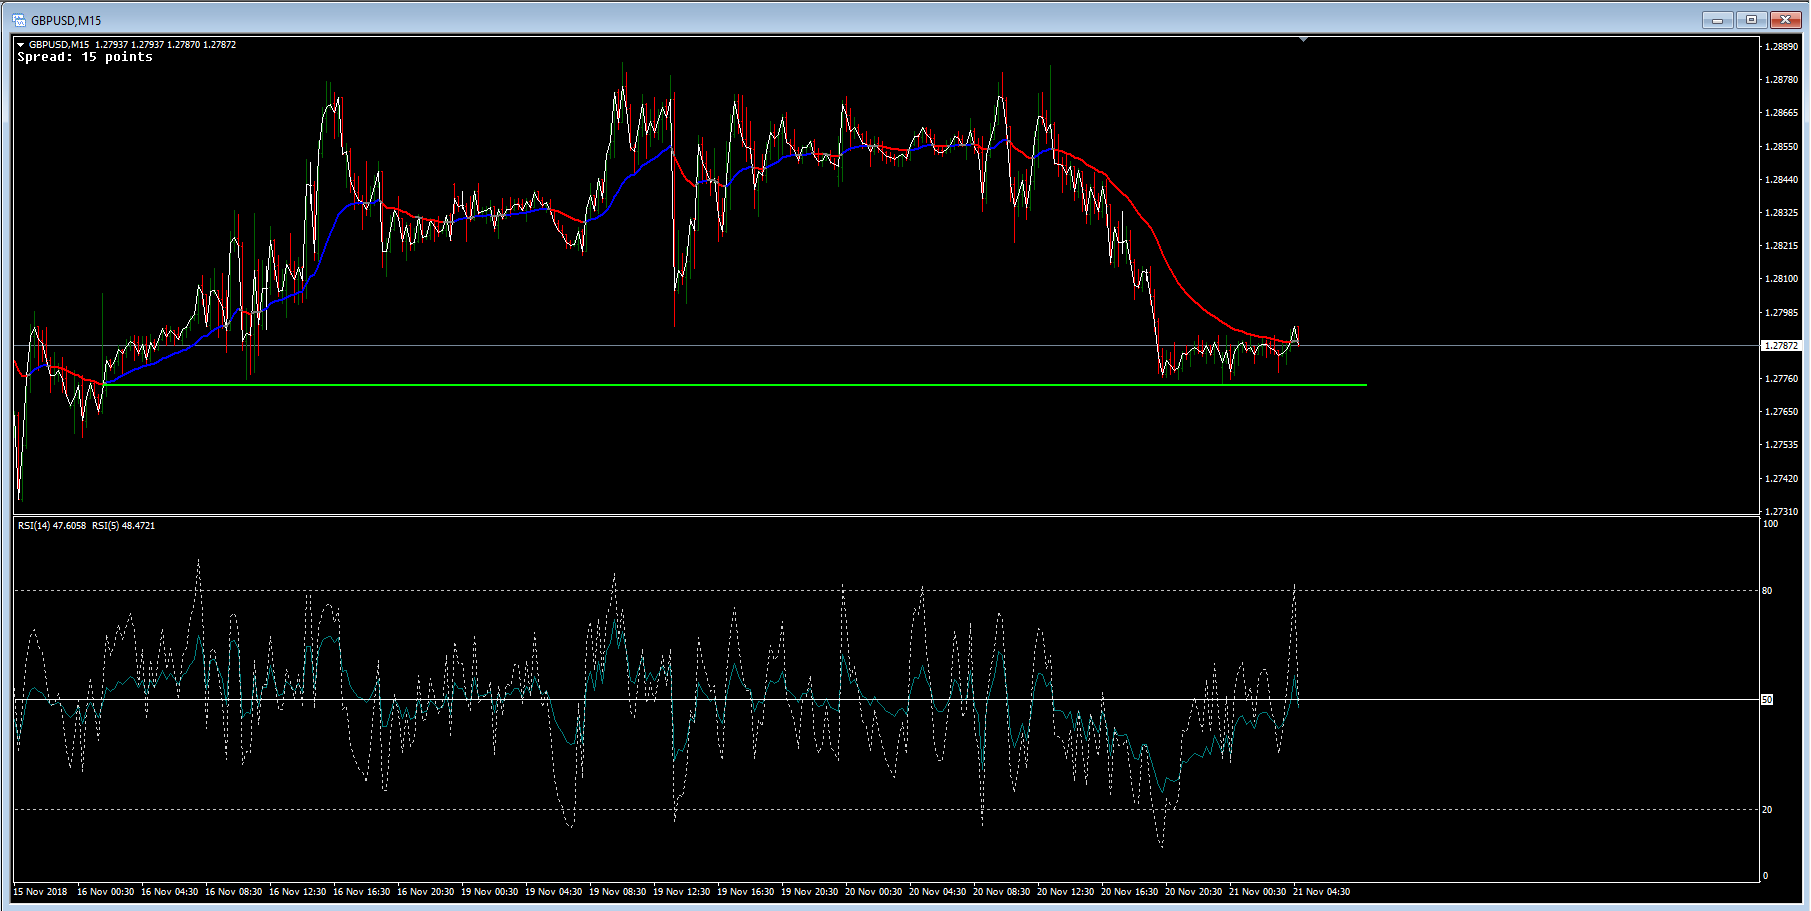Viewport: 1811px width, 911px height.
Task: Minimize the GBPUSD,M15 chart window
Action: [x=1718, y=20]
